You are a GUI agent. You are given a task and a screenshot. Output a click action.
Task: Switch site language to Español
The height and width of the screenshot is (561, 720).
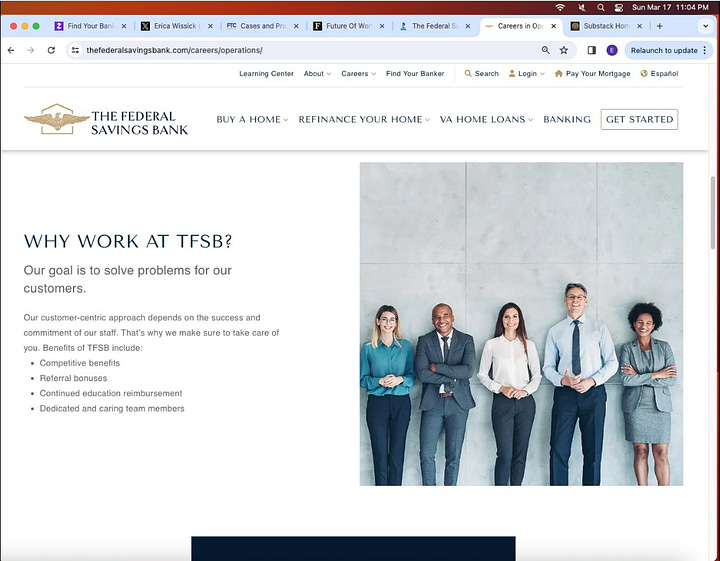[x=659, y=73]
